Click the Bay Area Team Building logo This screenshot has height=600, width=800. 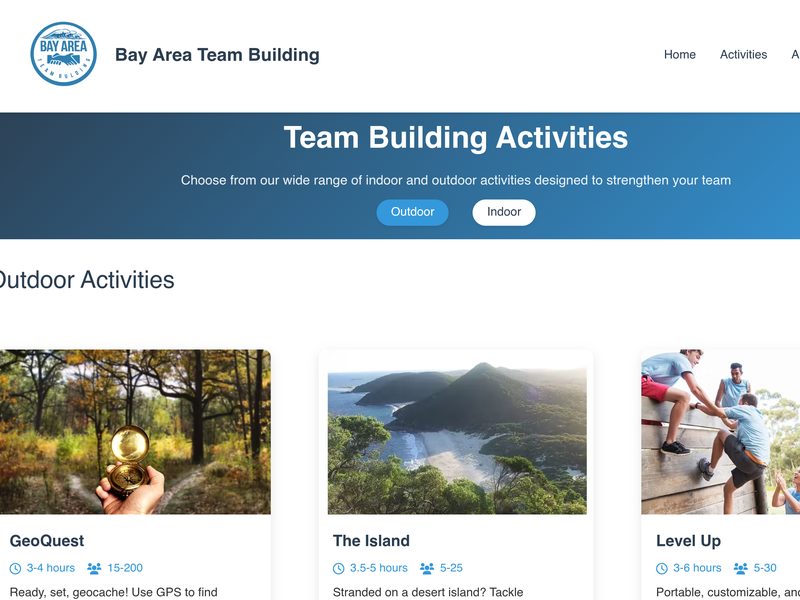coord(63,54)
